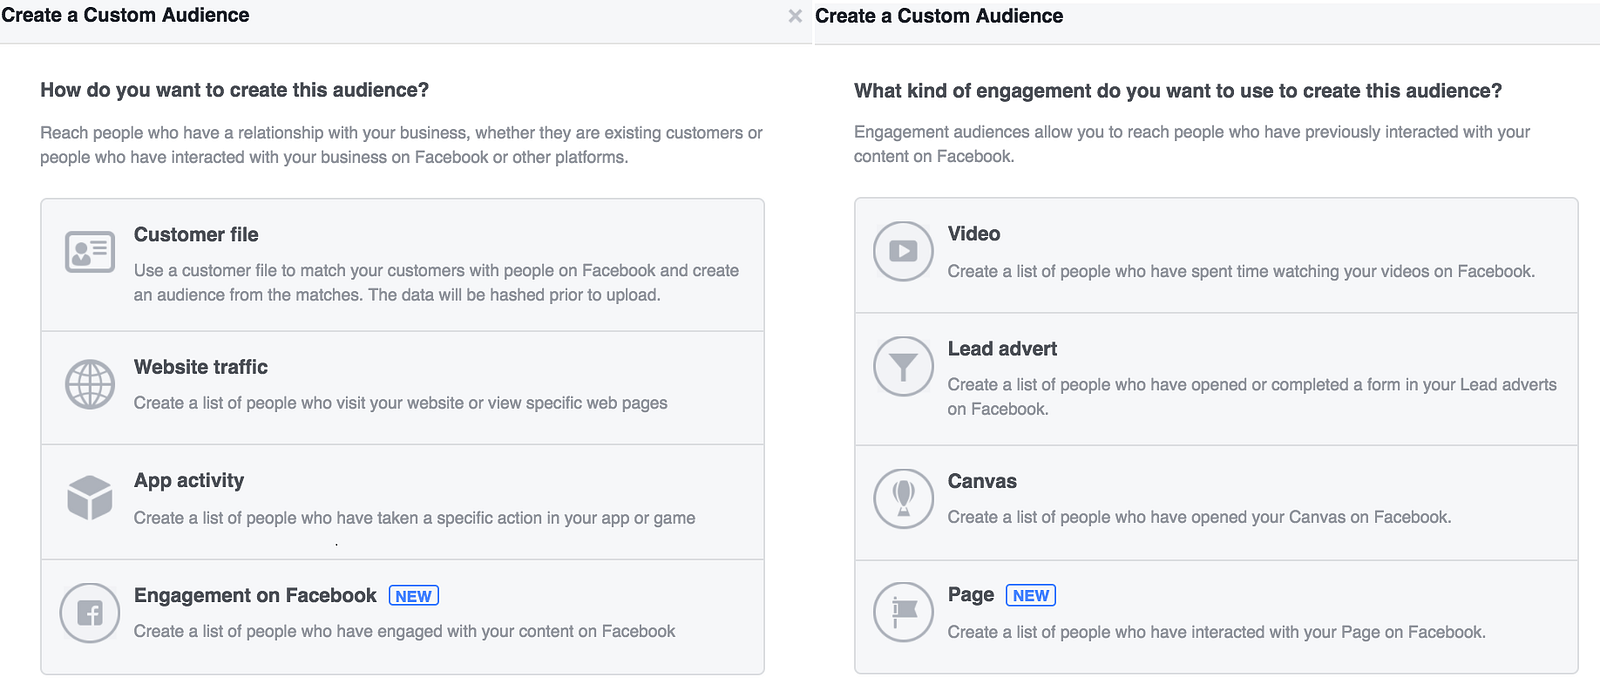Click the Customer file ID card icon

pyautogui.click(x=90, y=252)
